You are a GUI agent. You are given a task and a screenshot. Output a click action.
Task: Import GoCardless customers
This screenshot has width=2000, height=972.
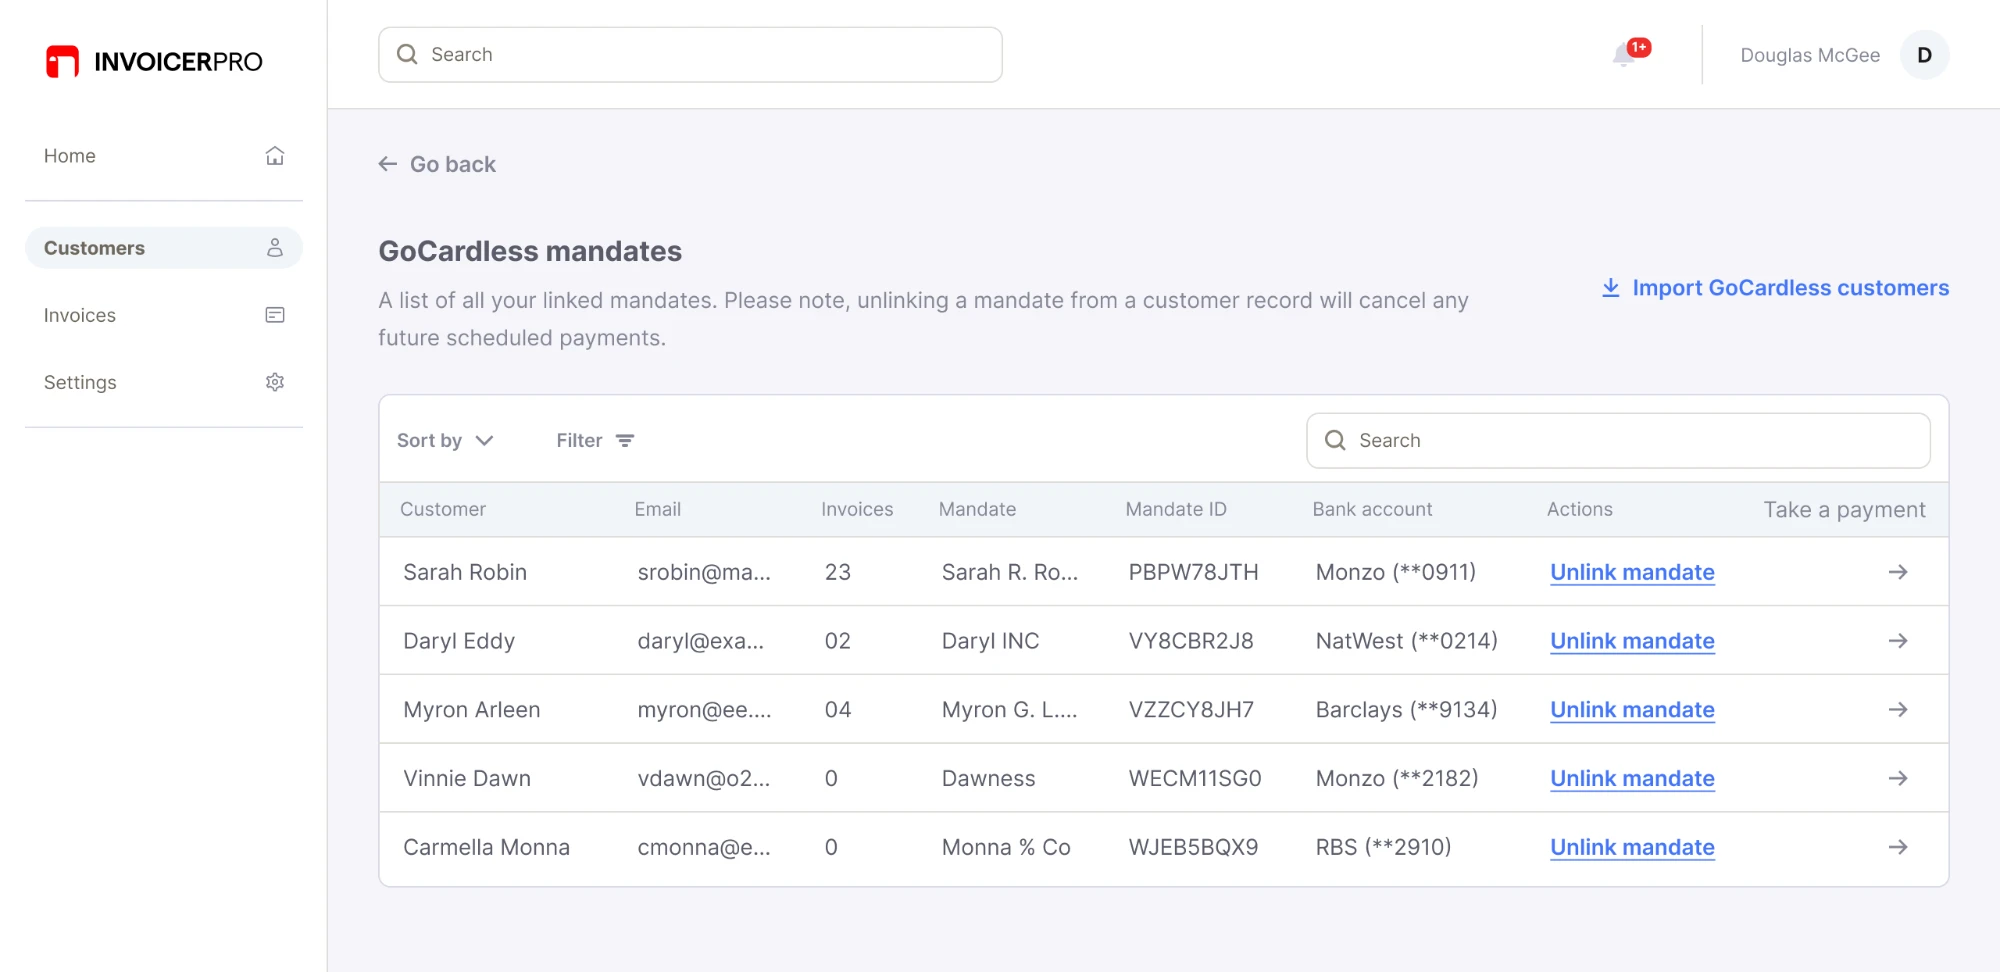[1775, 288]
